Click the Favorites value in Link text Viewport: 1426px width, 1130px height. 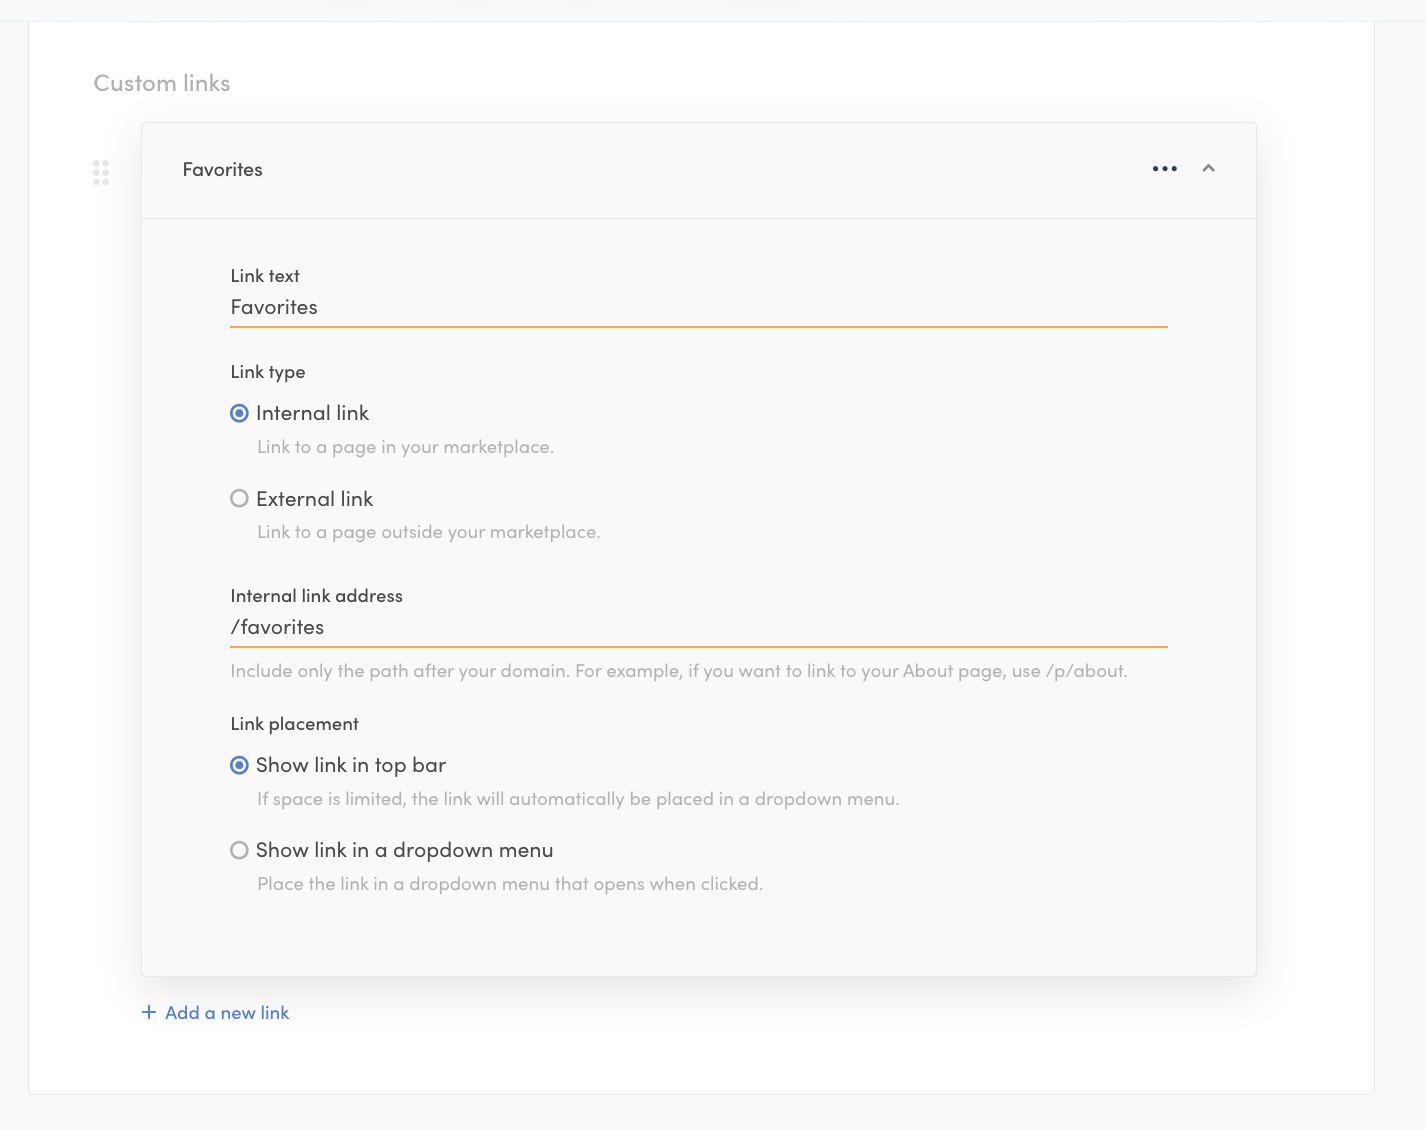point(273,307)
